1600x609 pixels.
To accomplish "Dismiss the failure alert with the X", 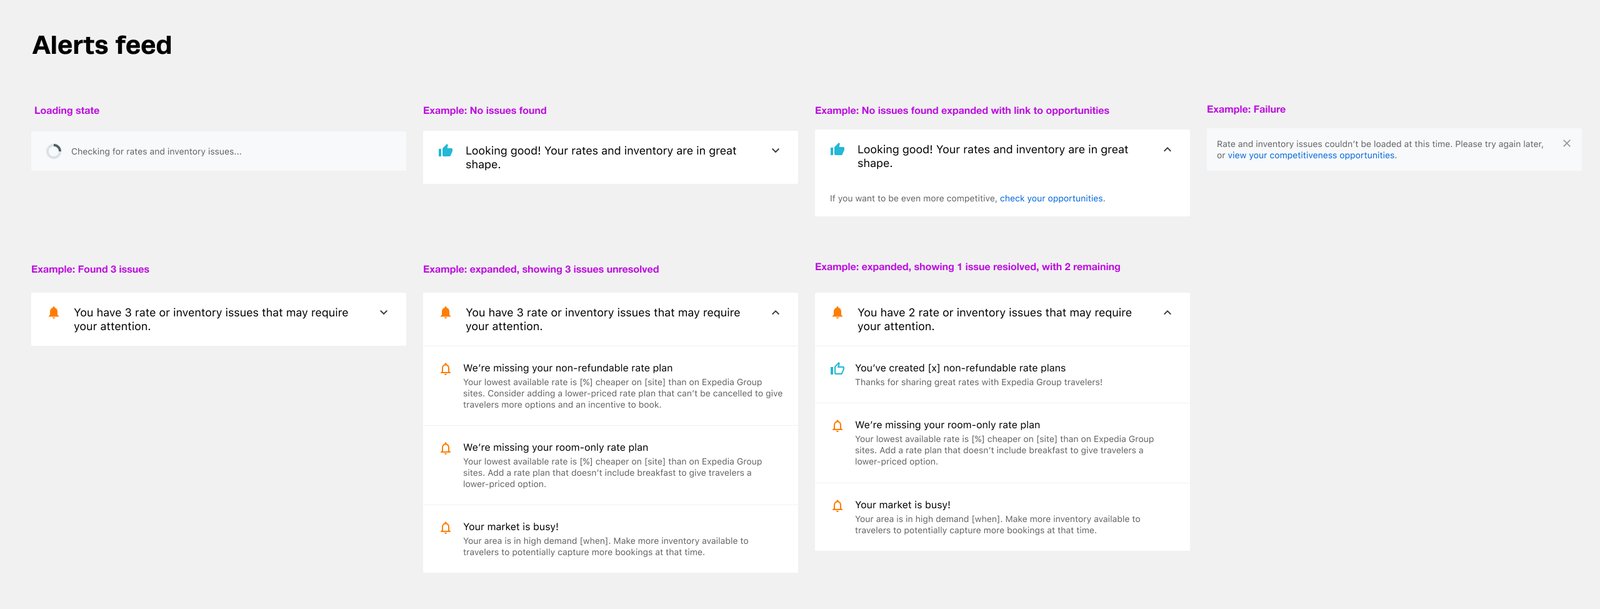I will 1566,144.
